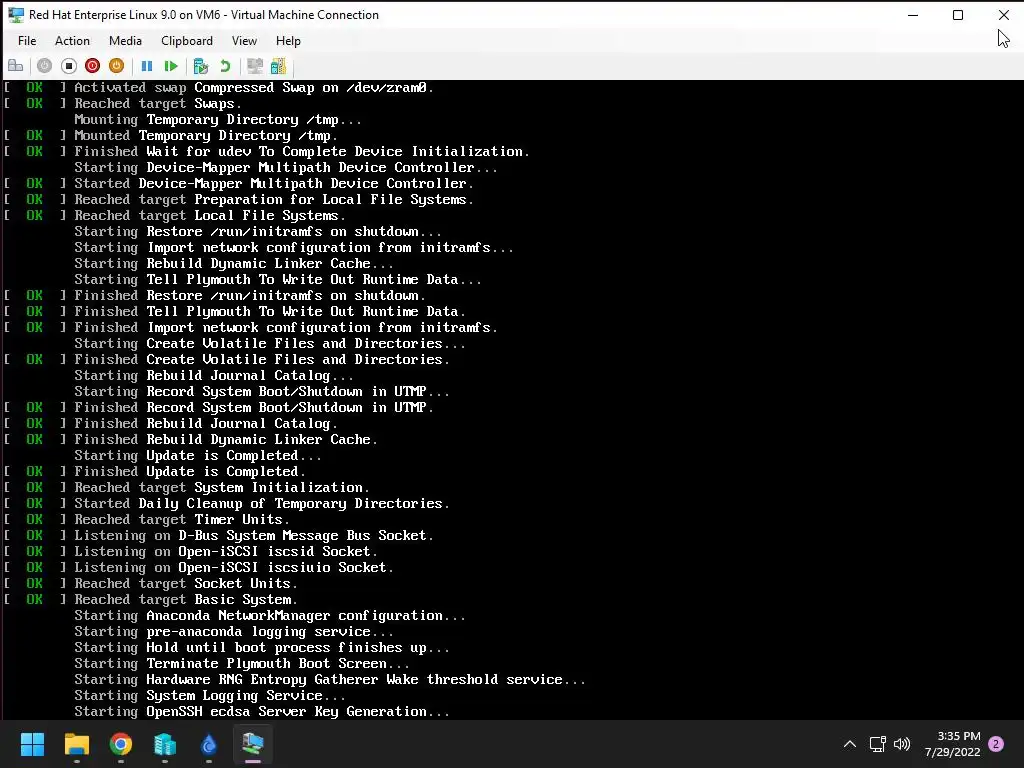Open the Media menu
Screen dimensions: 1024x768
click(x=125, y=40)
